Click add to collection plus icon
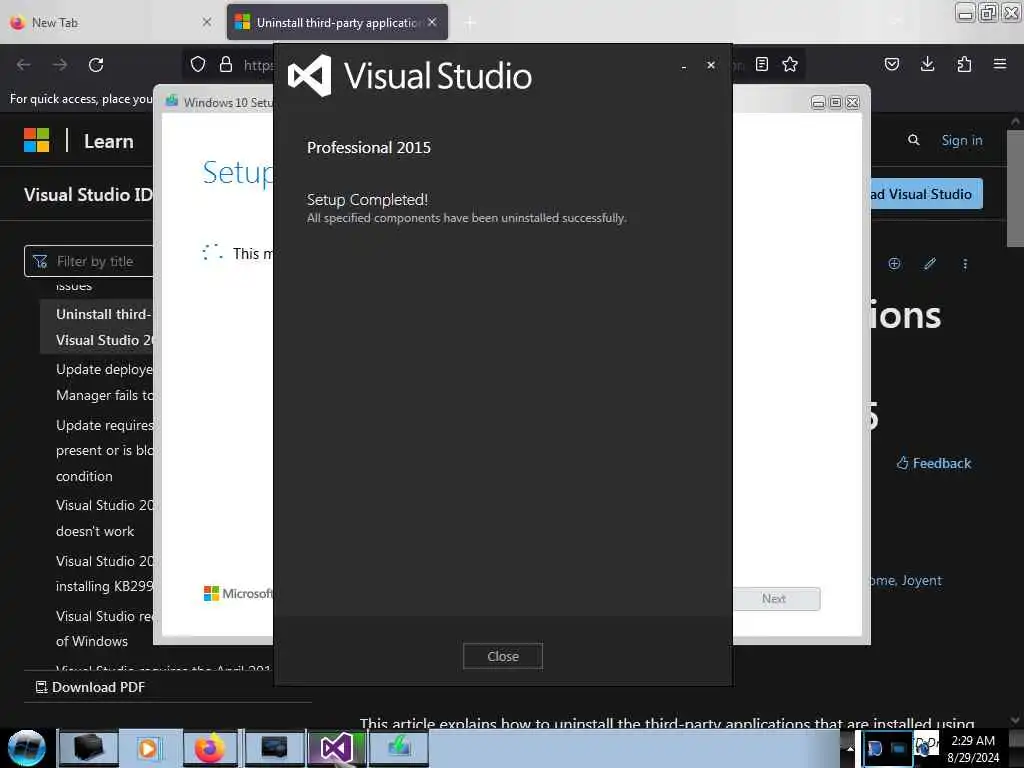1024x768 pixels. click(894, 263)
